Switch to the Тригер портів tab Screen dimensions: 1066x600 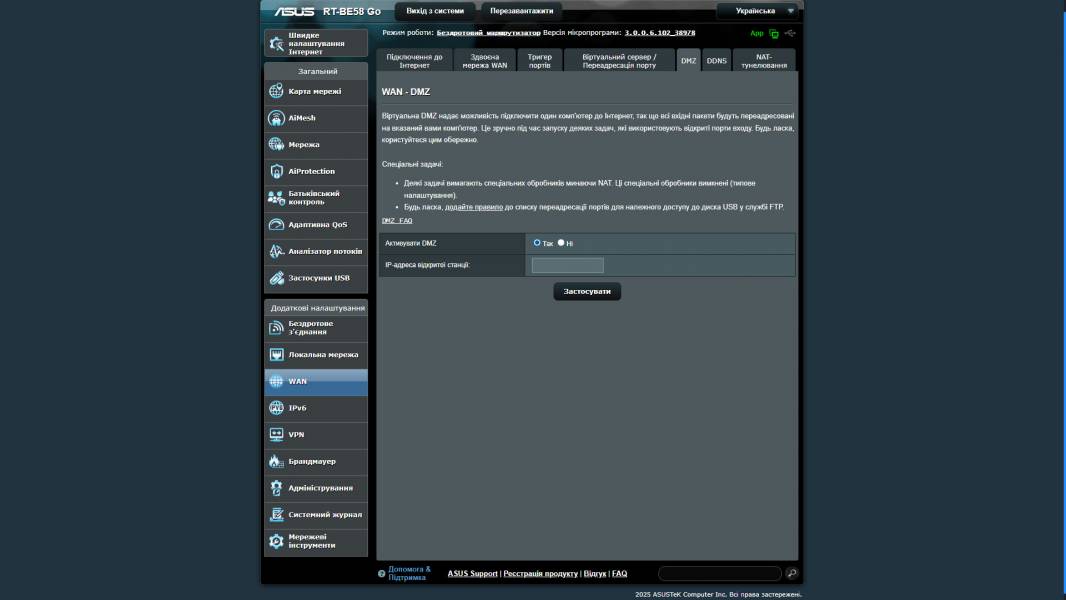[539, 61]
